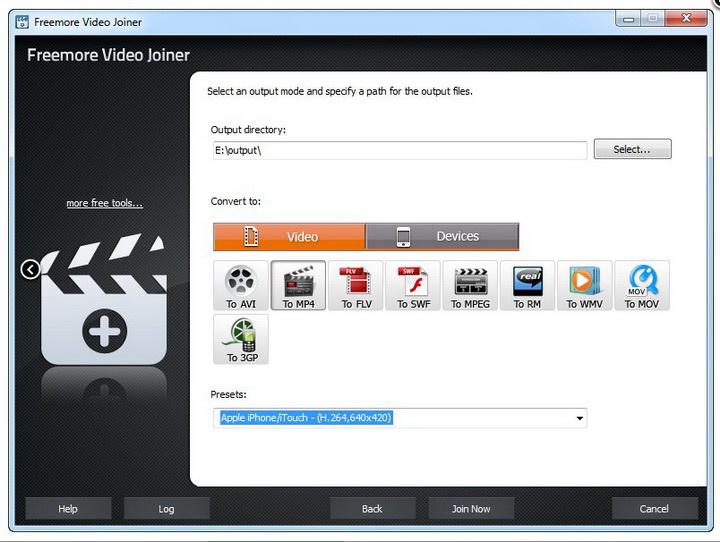720x542 pixels.
Task: Select the To SWF Flash icon
Action: point(413,285)
